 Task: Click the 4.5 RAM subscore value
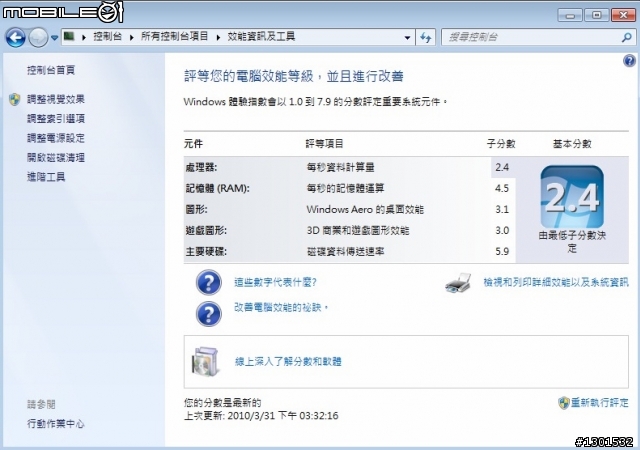coord(502,188)
